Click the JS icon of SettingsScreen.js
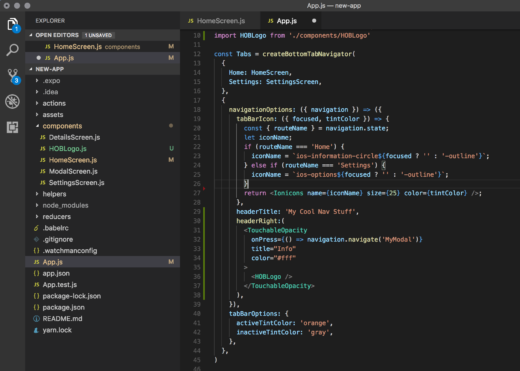This screenshot has height=371, width=520. pos(43,183)
